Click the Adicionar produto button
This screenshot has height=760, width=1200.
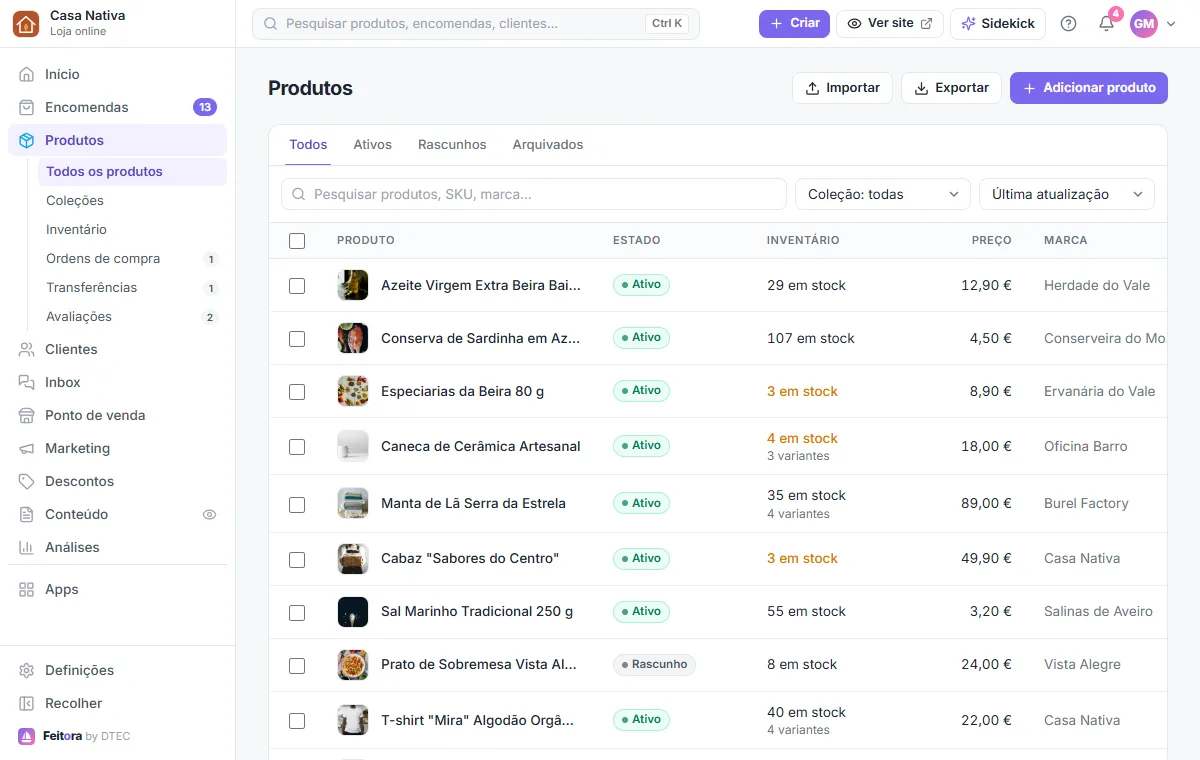click(1089, 88)
